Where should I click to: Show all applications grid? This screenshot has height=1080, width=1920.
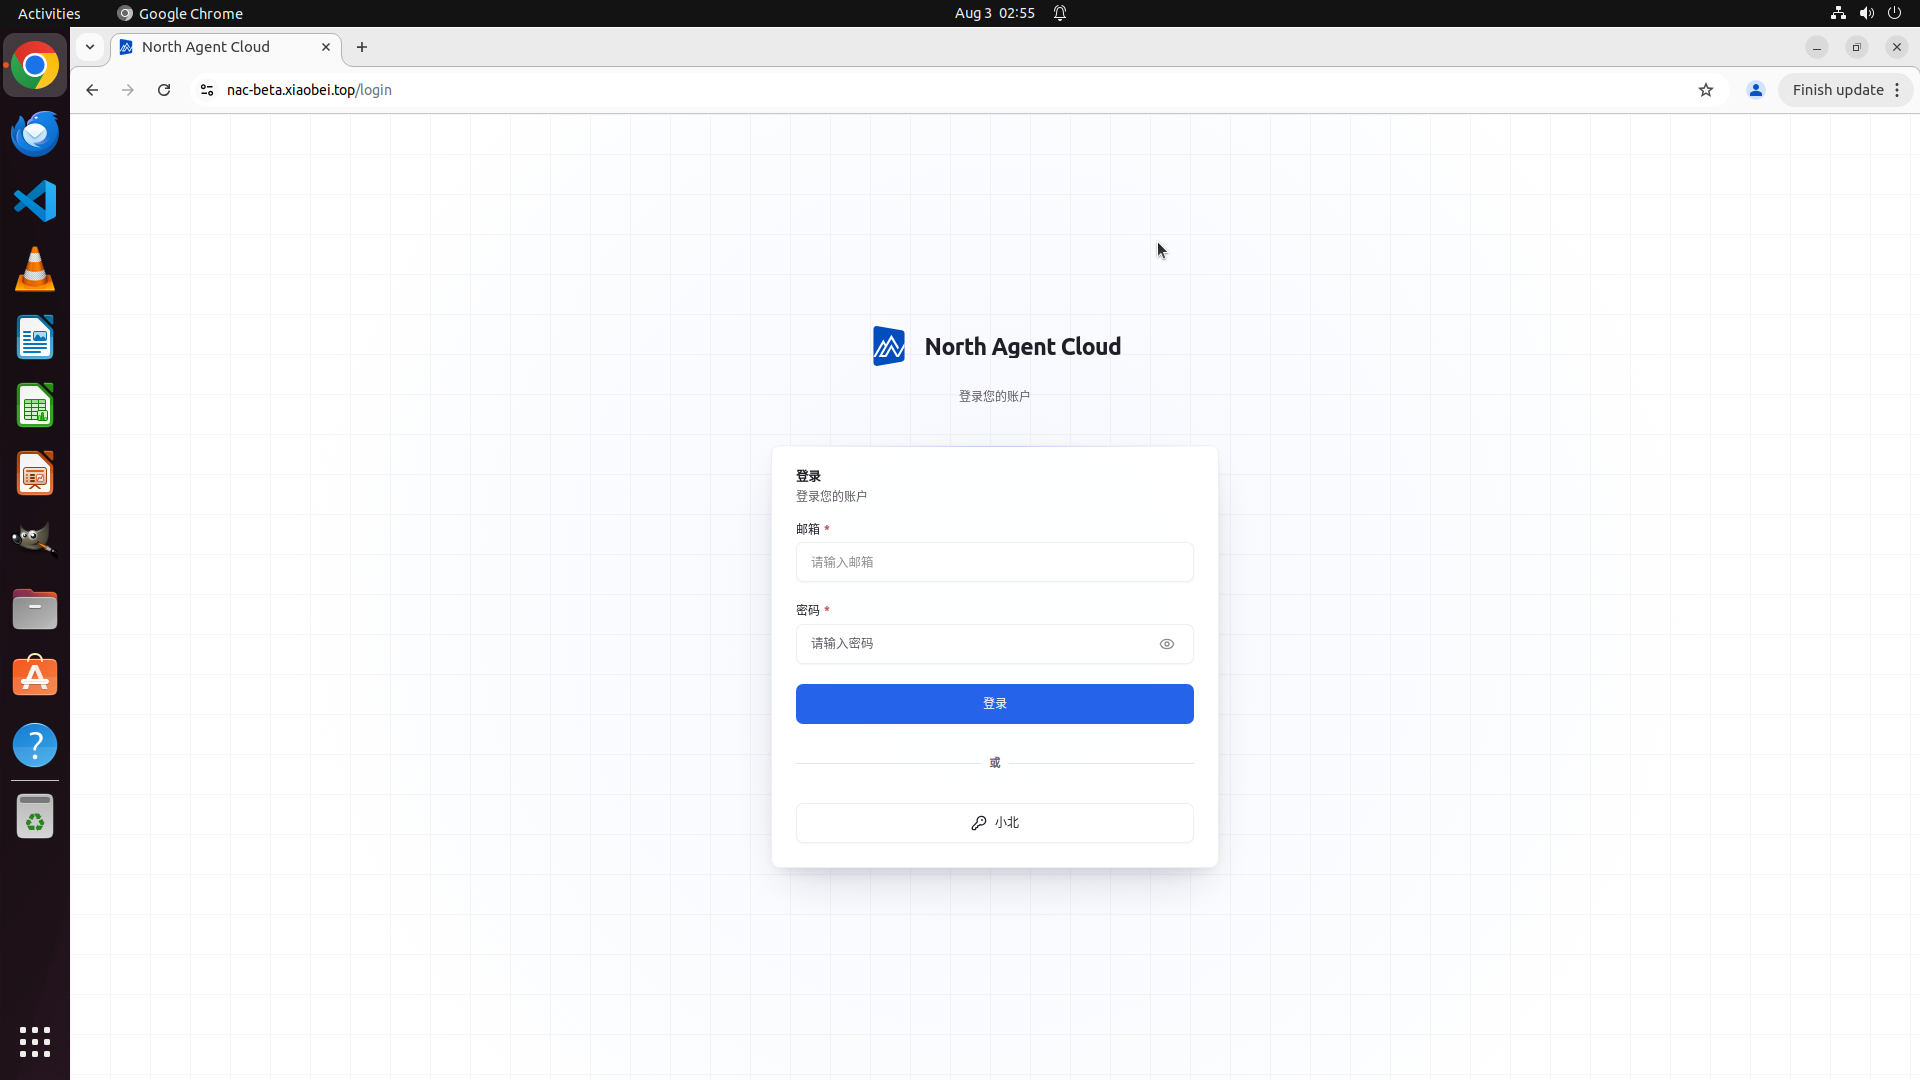35,1042
